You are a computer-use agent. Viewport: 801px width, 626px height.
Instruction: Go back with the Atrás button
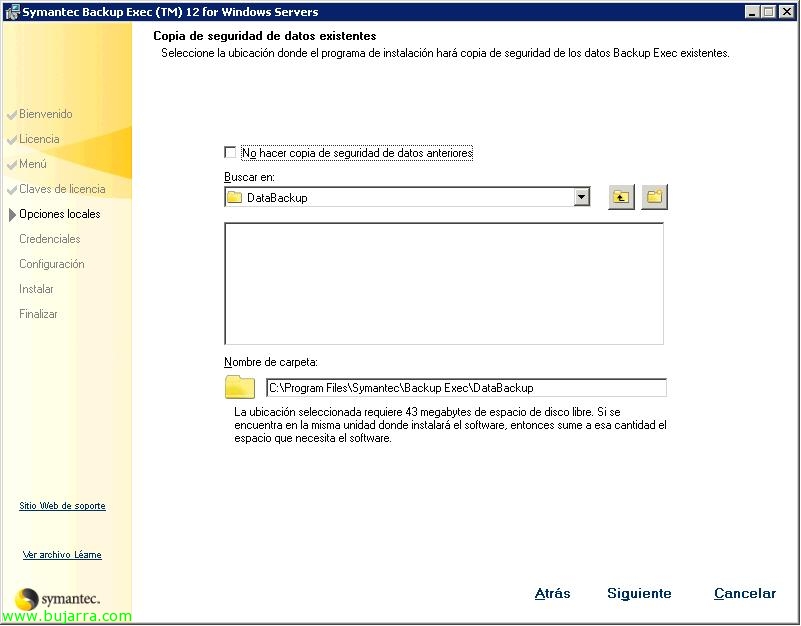(x=552, y=593)
